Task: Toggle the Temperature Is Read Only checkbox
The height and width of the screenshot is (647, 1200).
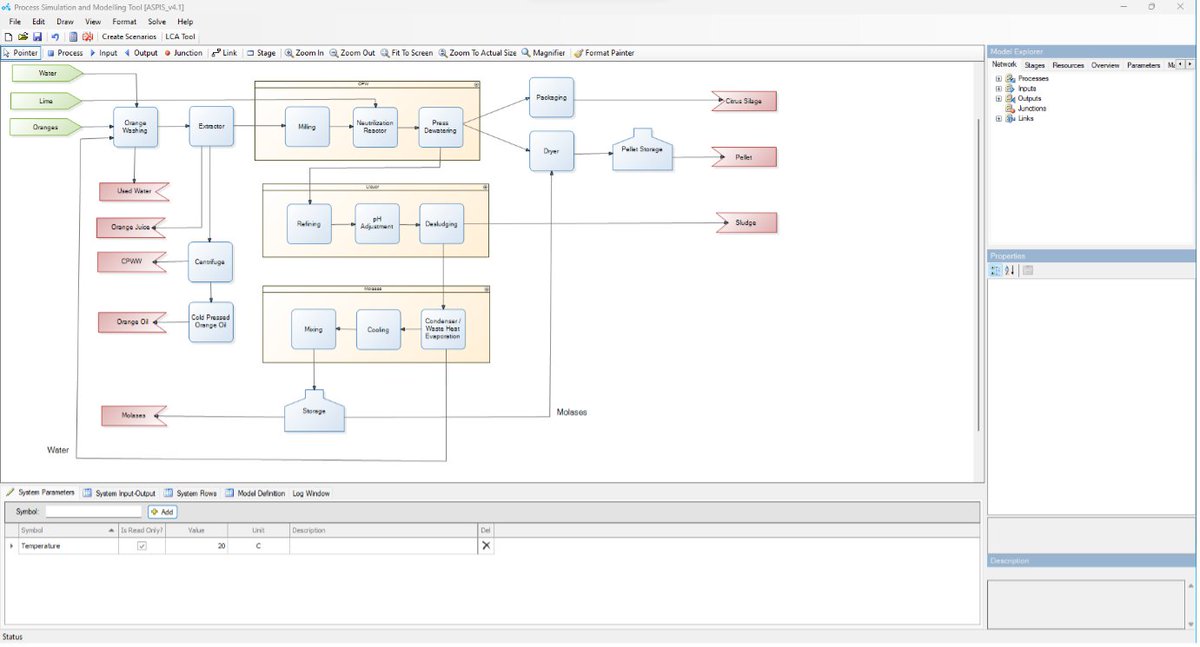Action: 141,546
